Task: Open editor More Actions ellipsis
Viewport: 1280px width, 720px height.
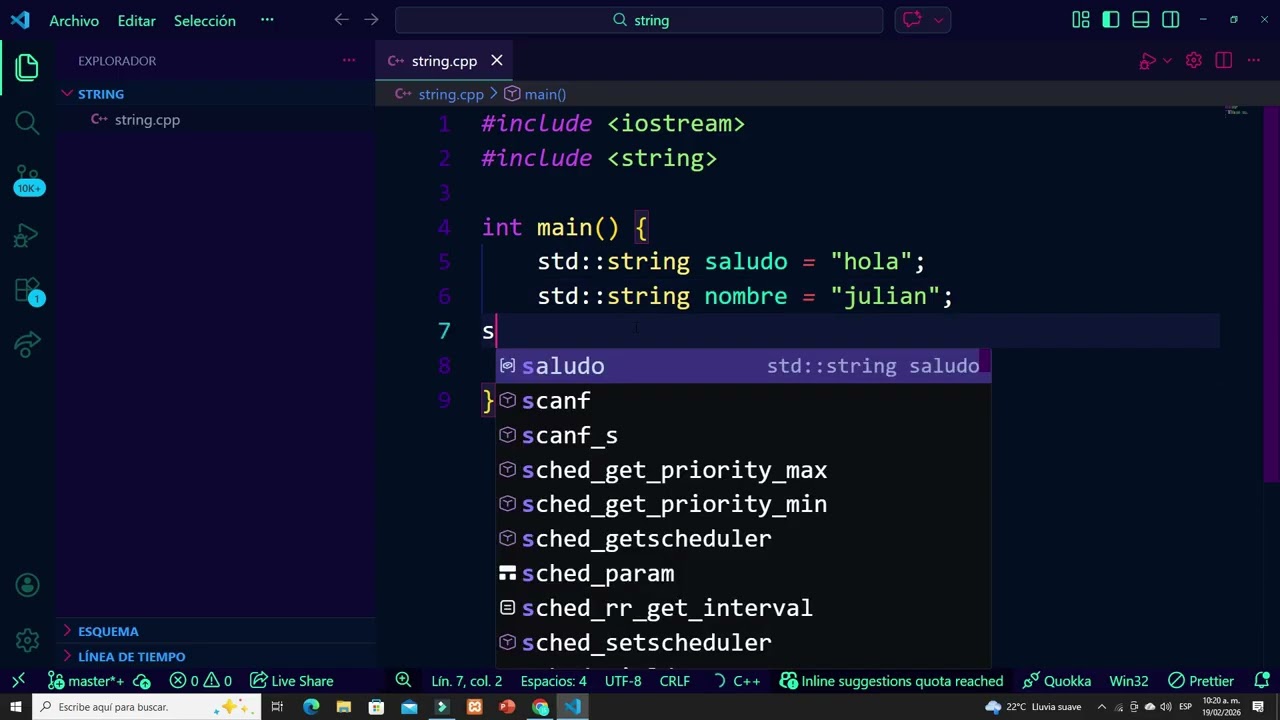Action: (x=1253, y=61)
